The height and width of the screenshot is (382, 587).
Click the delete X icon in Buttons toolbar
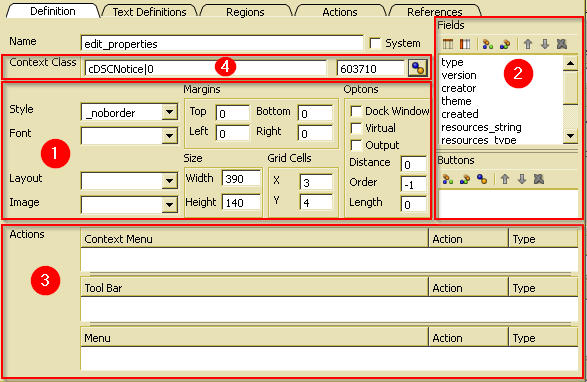pos(539,179)
